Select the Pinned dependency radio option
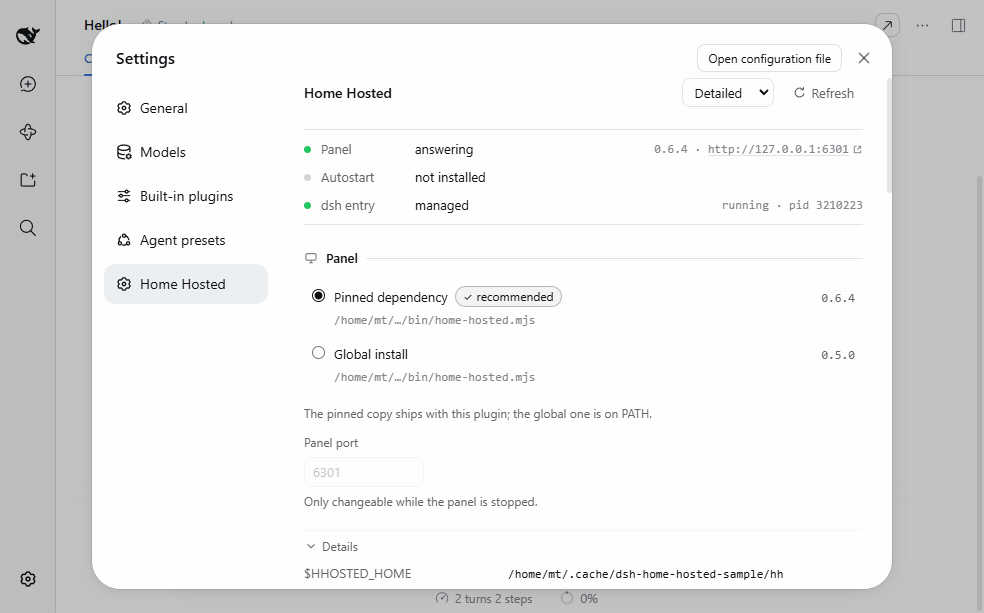Viewport: 984px width, 613px height. [x=319, y=296]
